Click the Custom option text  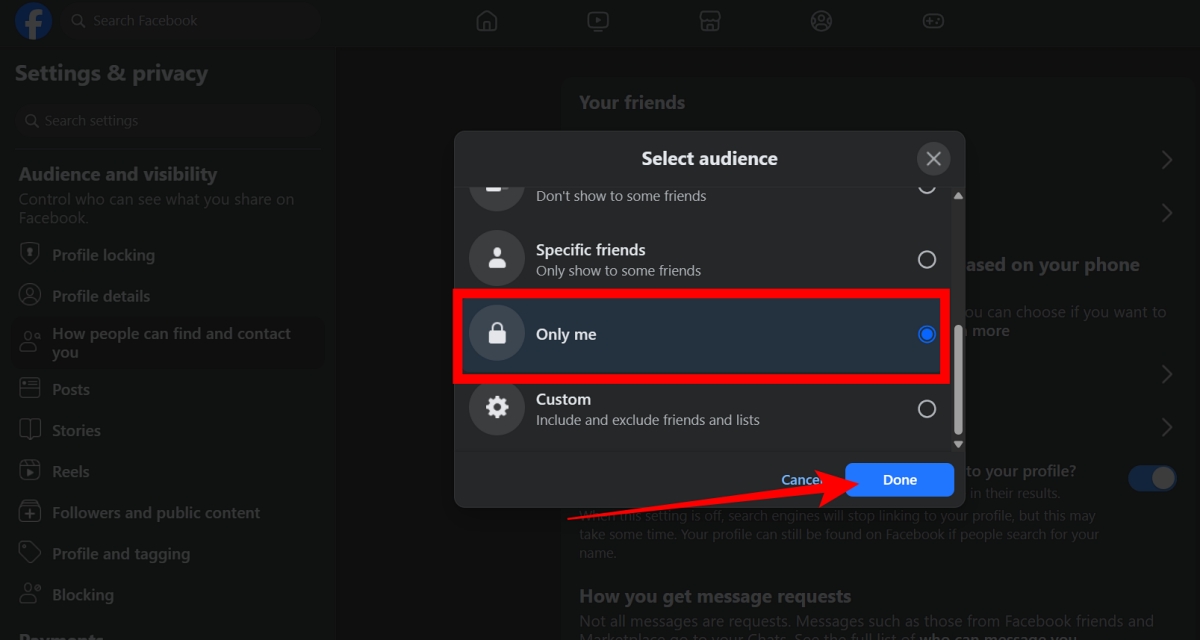pyautogui.click(x=563, y=399)
